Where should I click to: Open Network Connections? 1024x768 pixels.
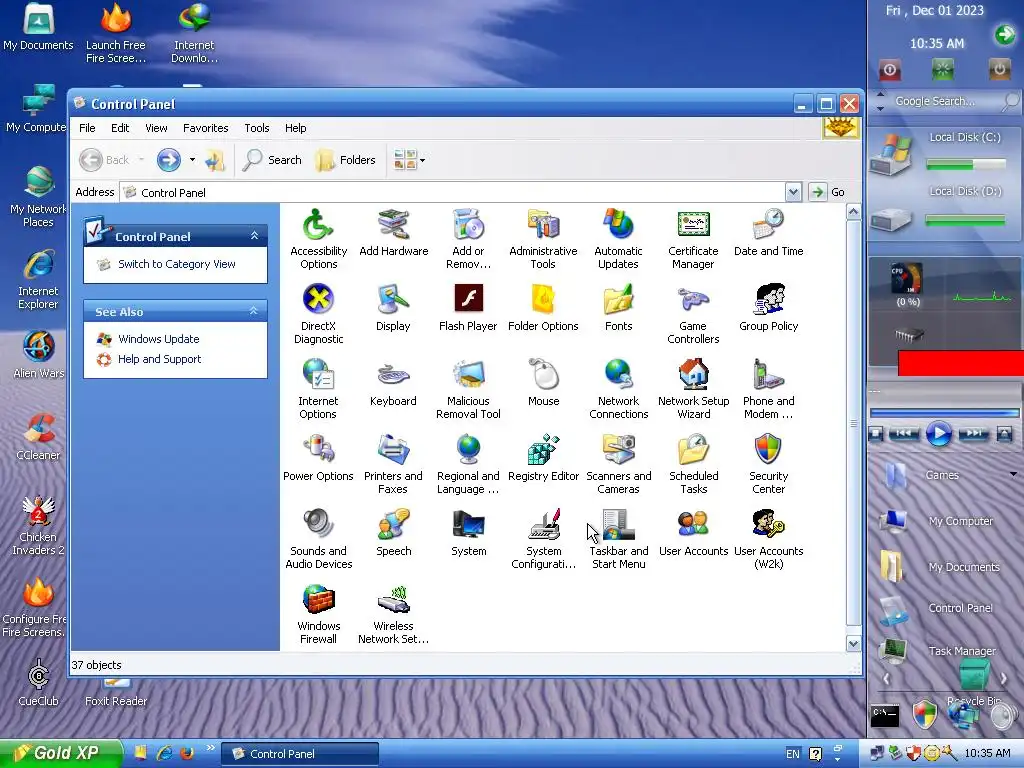point(618,389)
